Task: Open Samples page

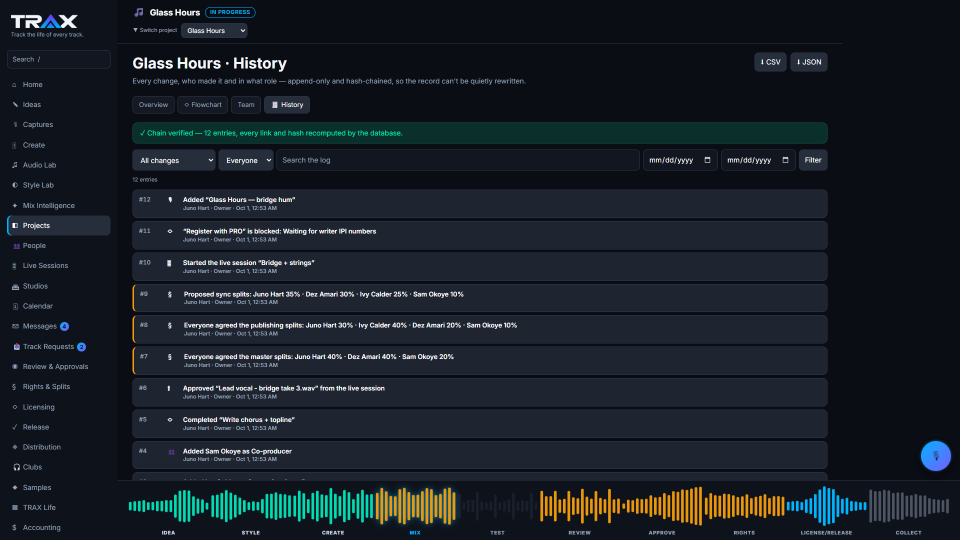Action: point(58,487)
